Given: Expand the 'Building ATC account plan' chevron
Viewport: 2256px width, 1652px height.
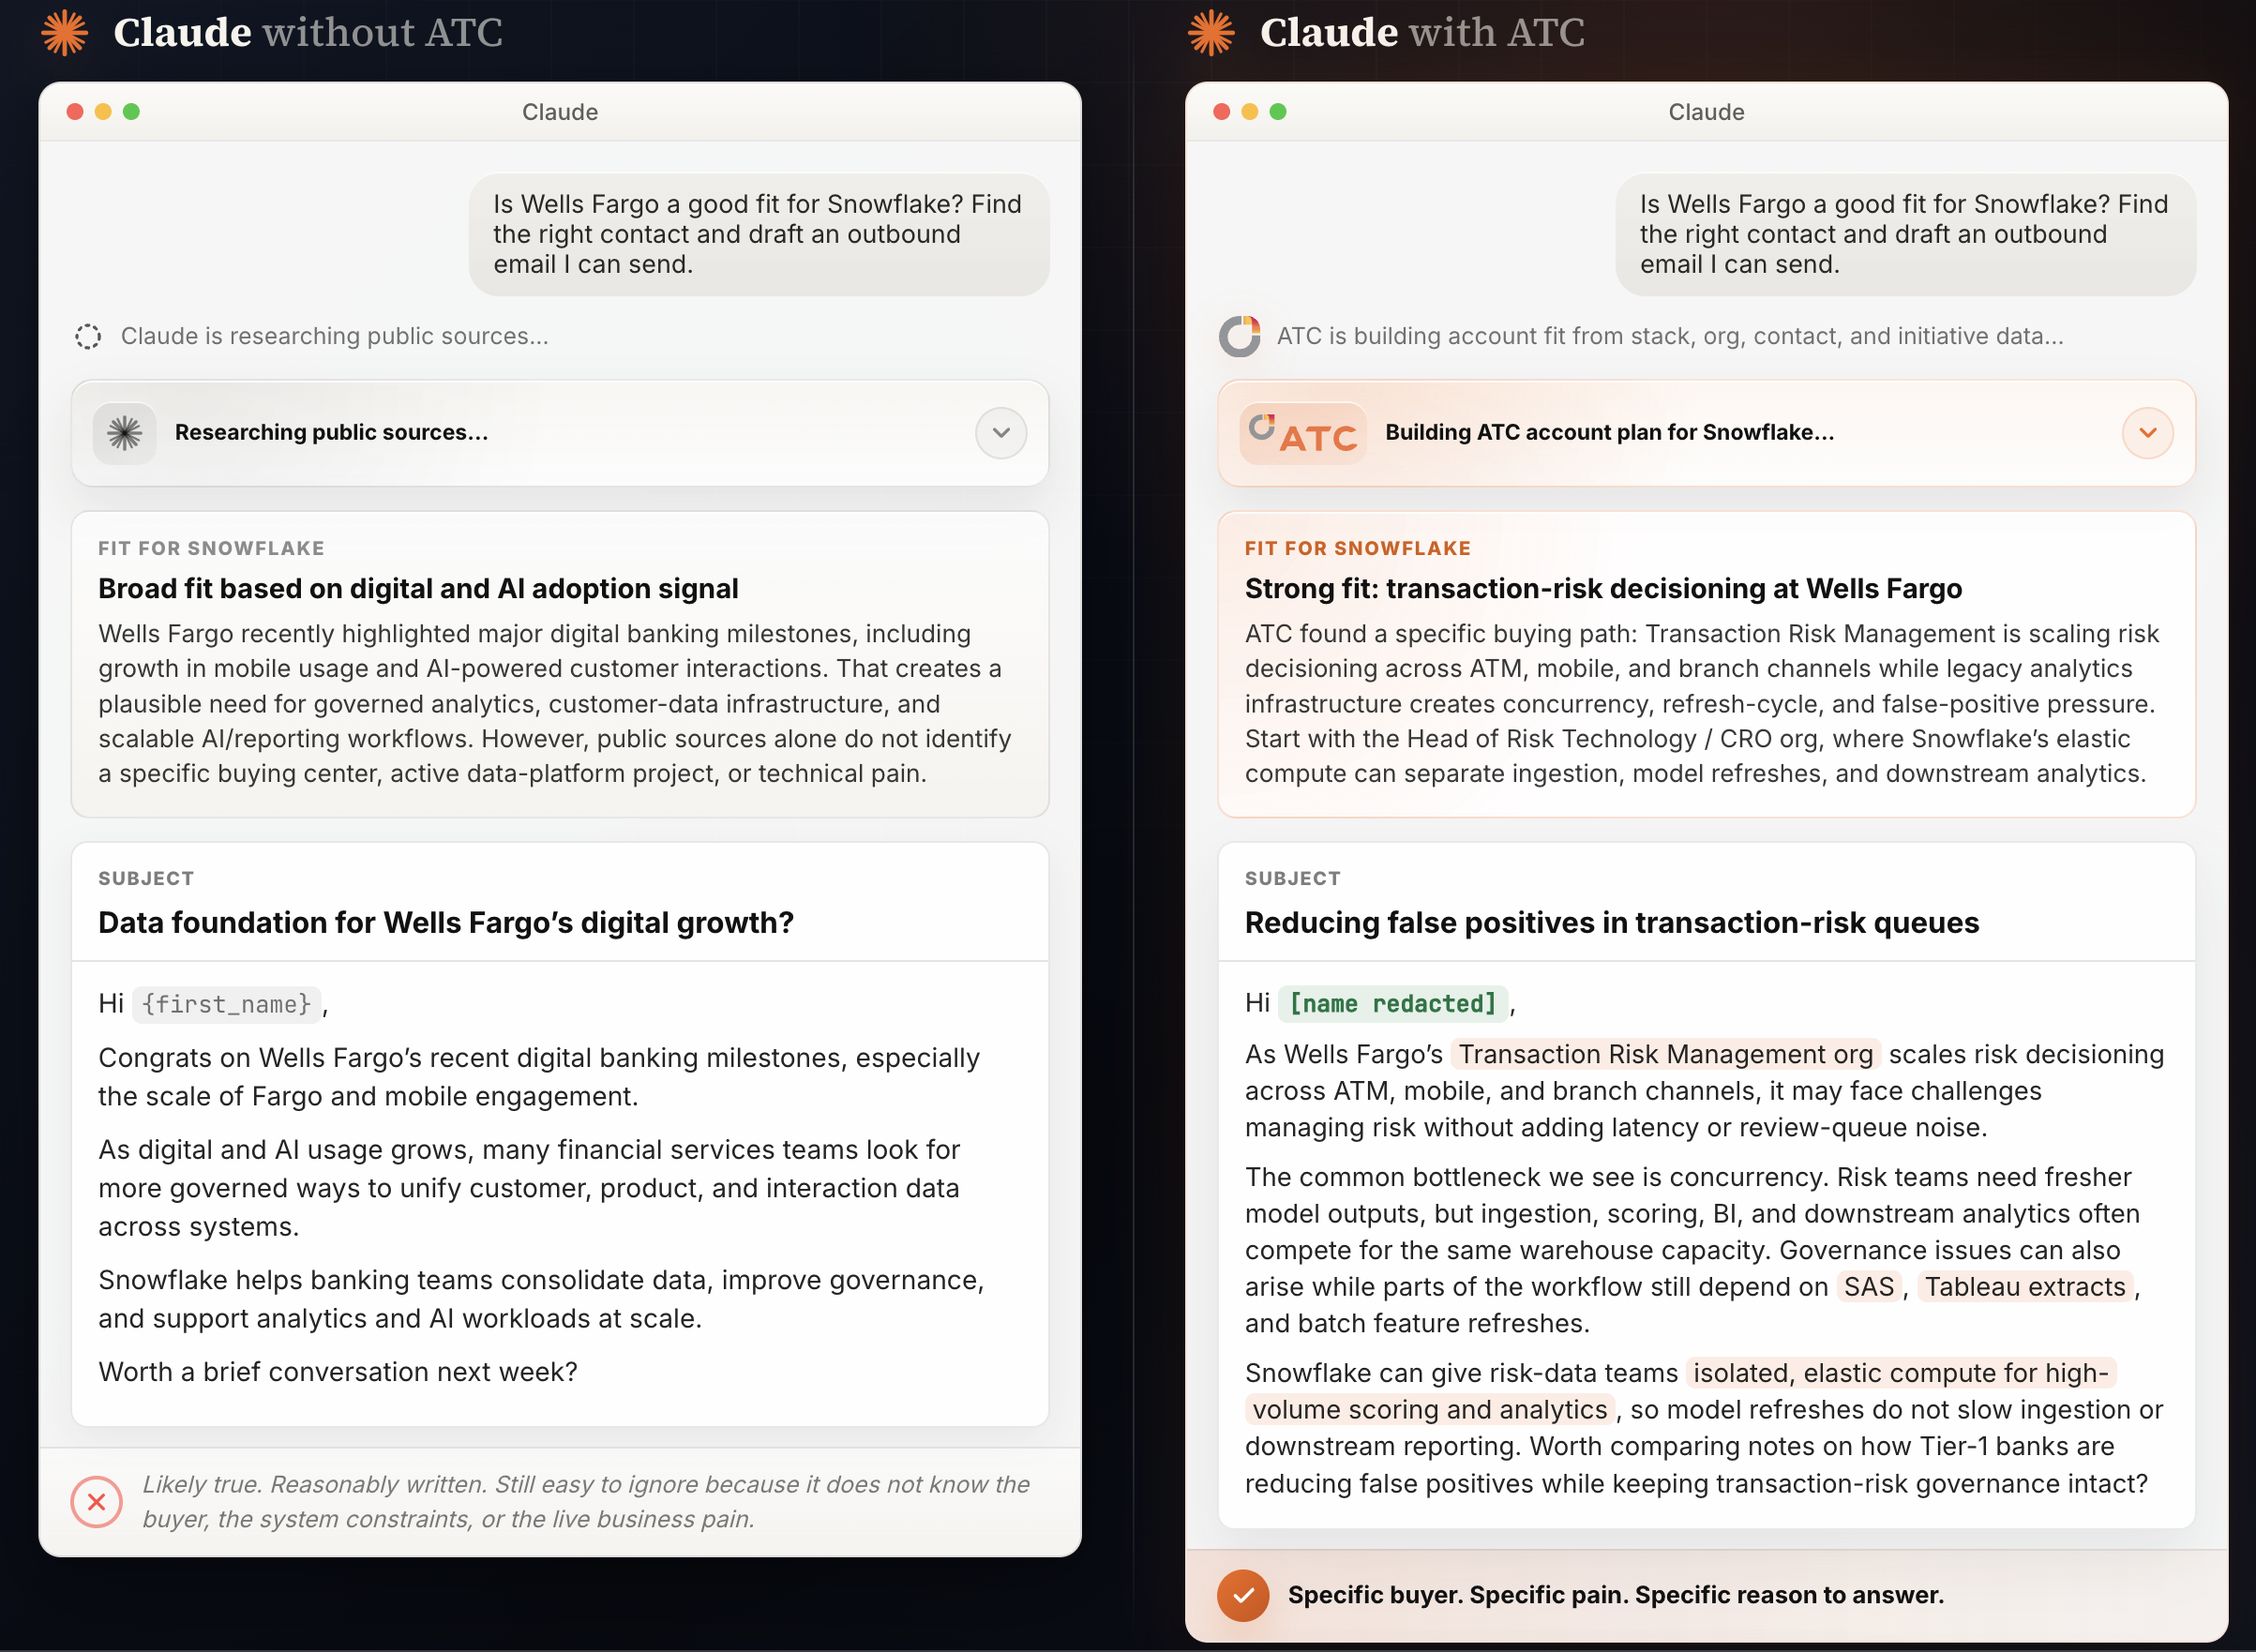Looking at the screenshot, I should pyautogui.click(x=2147, y=433).
